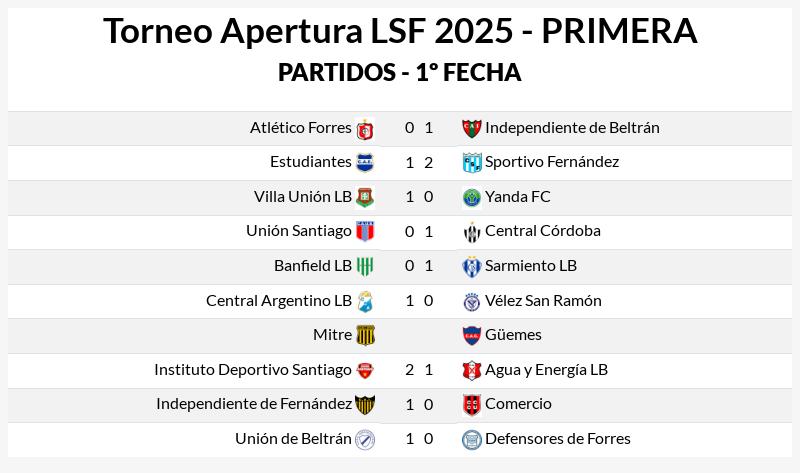Screen dimensions: 800x473
Task: Click the Independiente de Fernández team name
Action: click(x=254, y=404)
